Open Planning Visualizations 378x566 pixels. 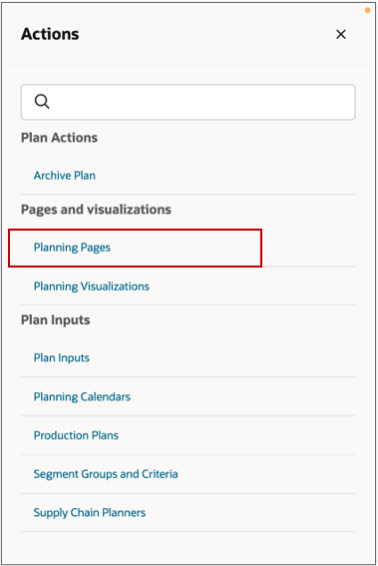pos(91,286)
